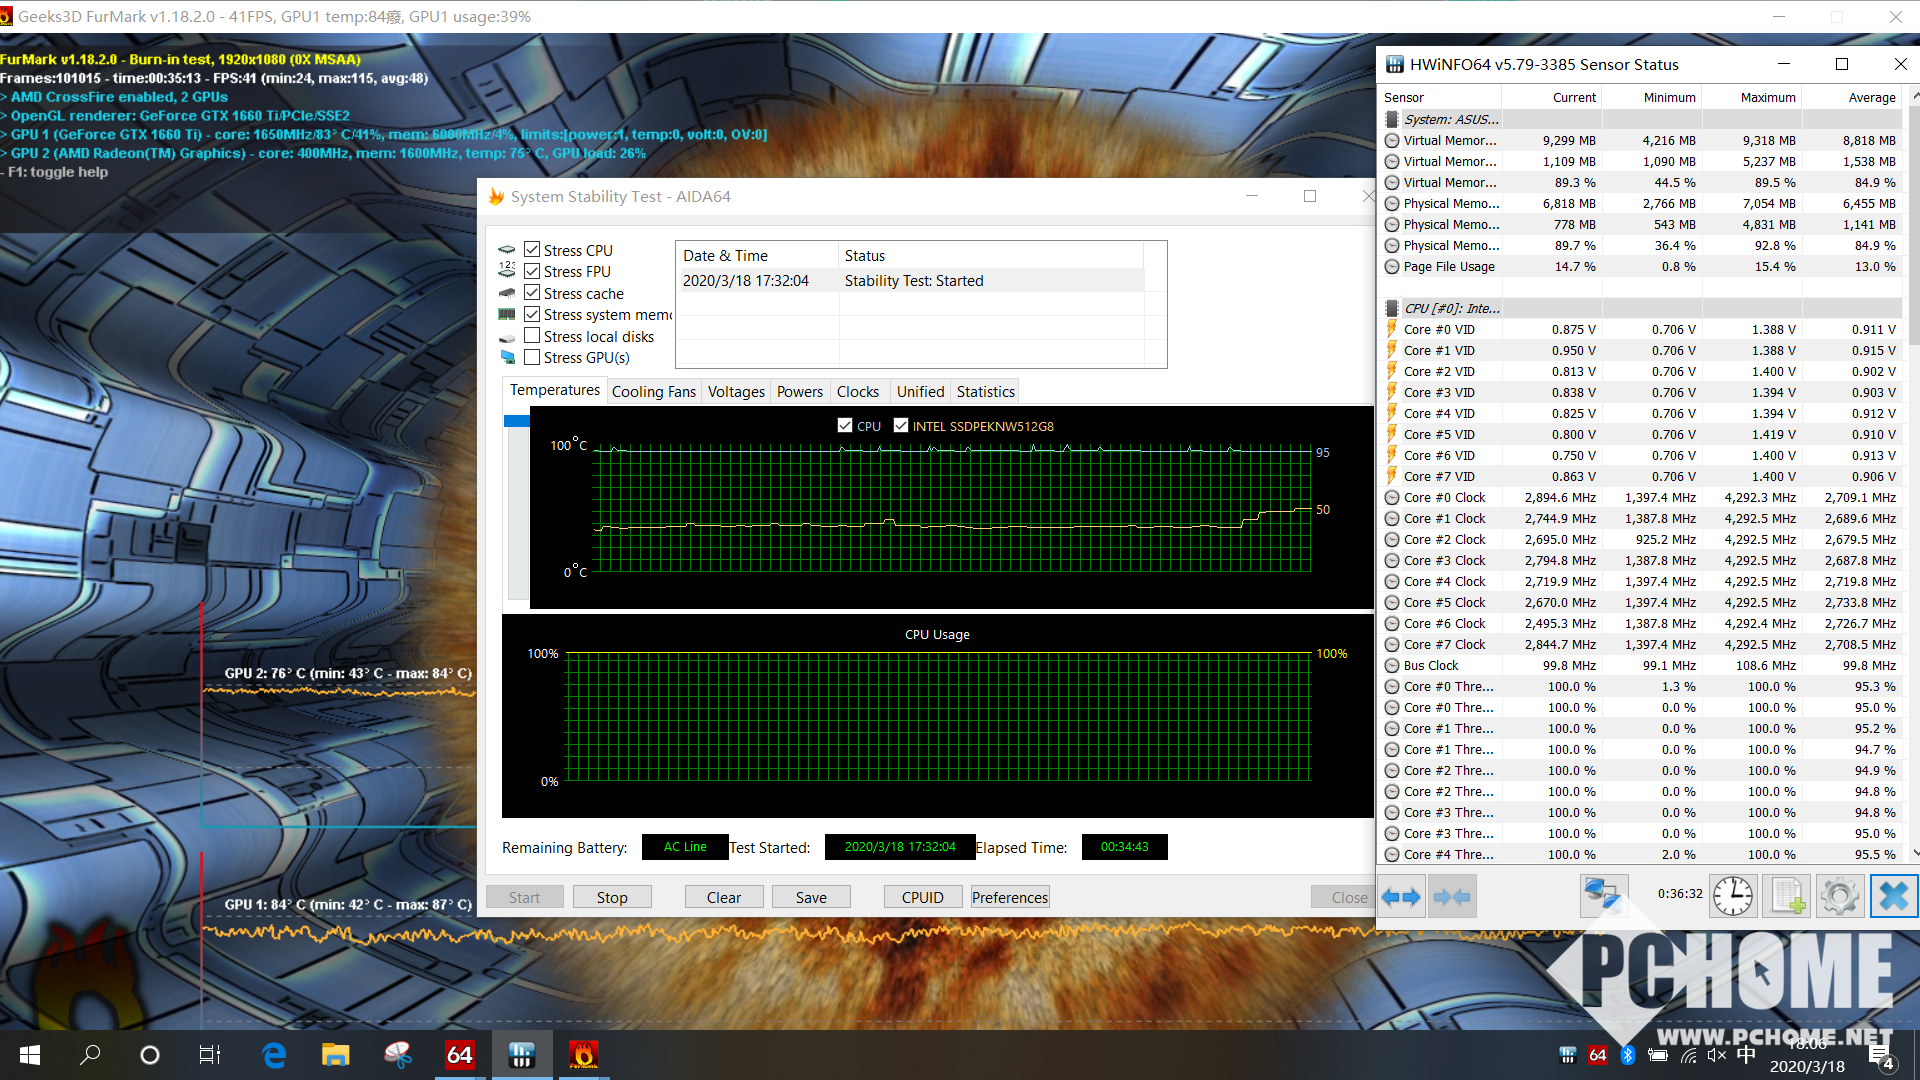Open File Explorer from taskbar
This screenshot has width=1920, height=1080.
pos(335,1055)
